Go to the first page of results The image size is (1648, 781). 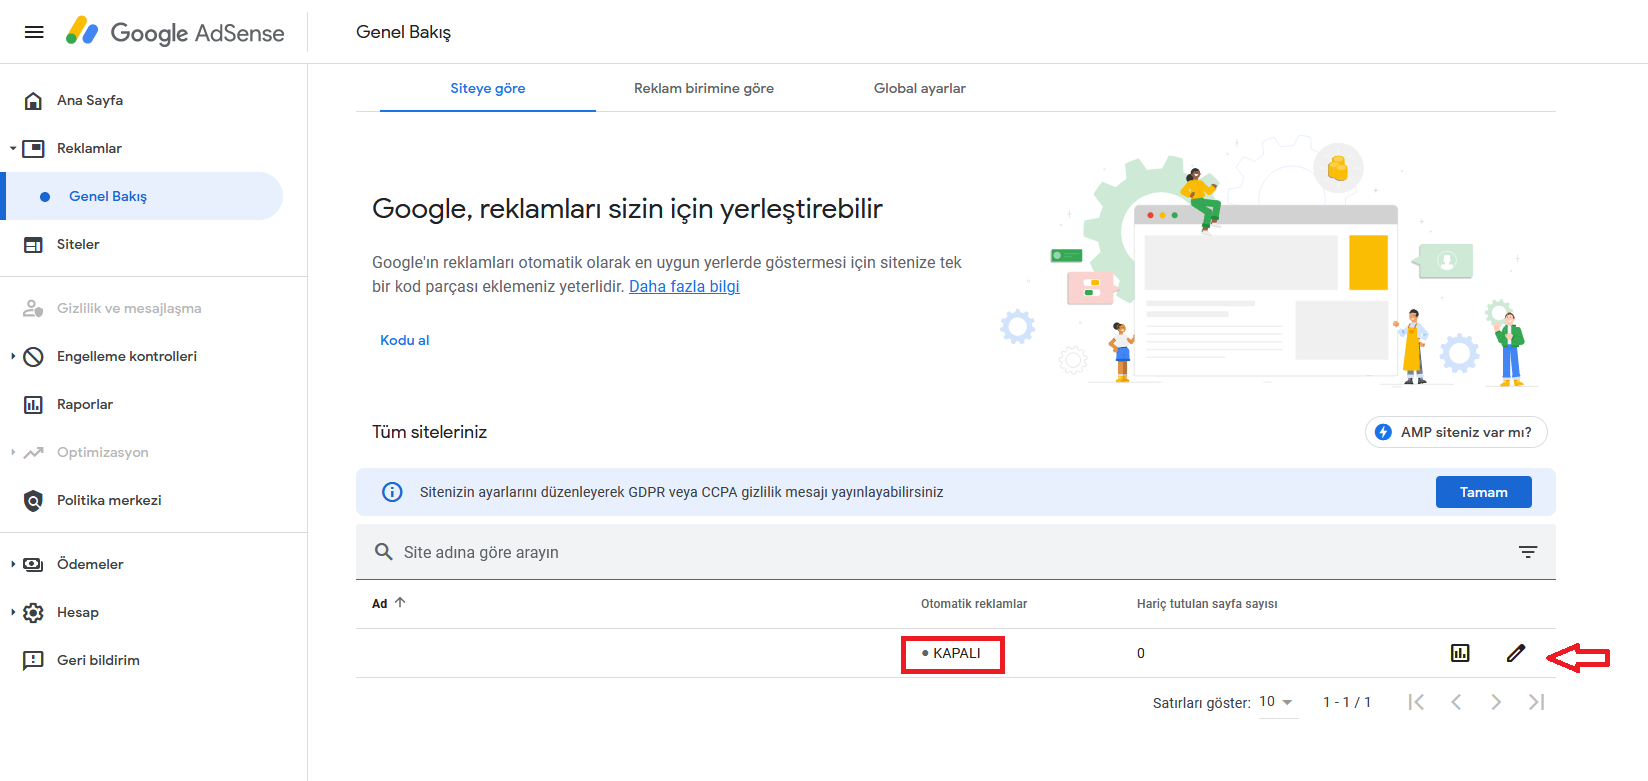point(1416,702)
